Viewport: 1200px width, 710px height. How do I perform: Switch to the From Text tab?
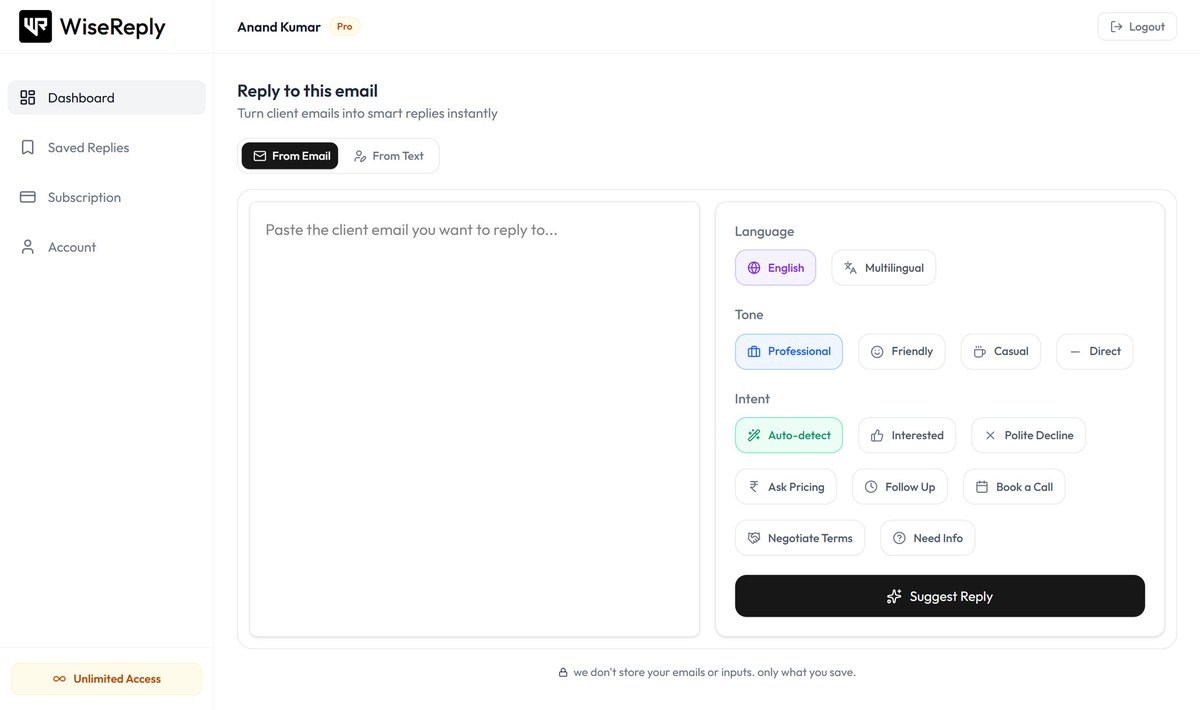389,156
